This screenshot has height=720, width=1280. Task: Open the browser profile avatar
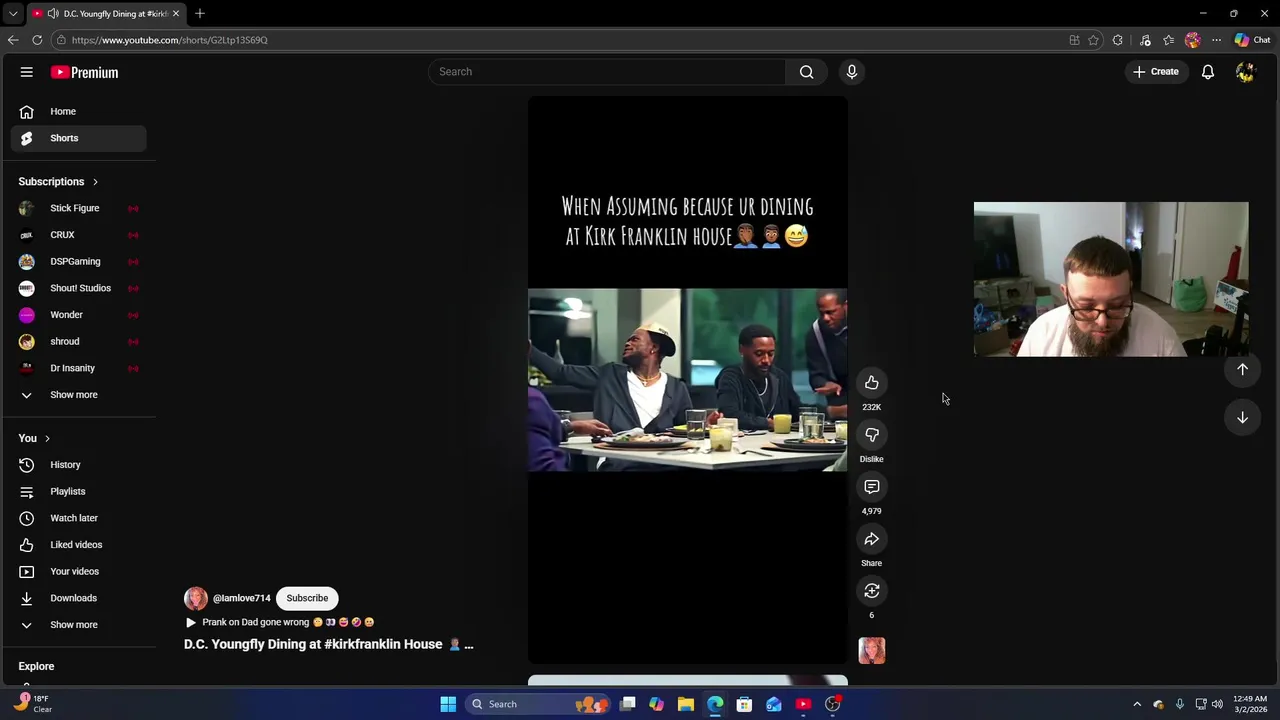pyautogui.click(x=1192, y=40)
